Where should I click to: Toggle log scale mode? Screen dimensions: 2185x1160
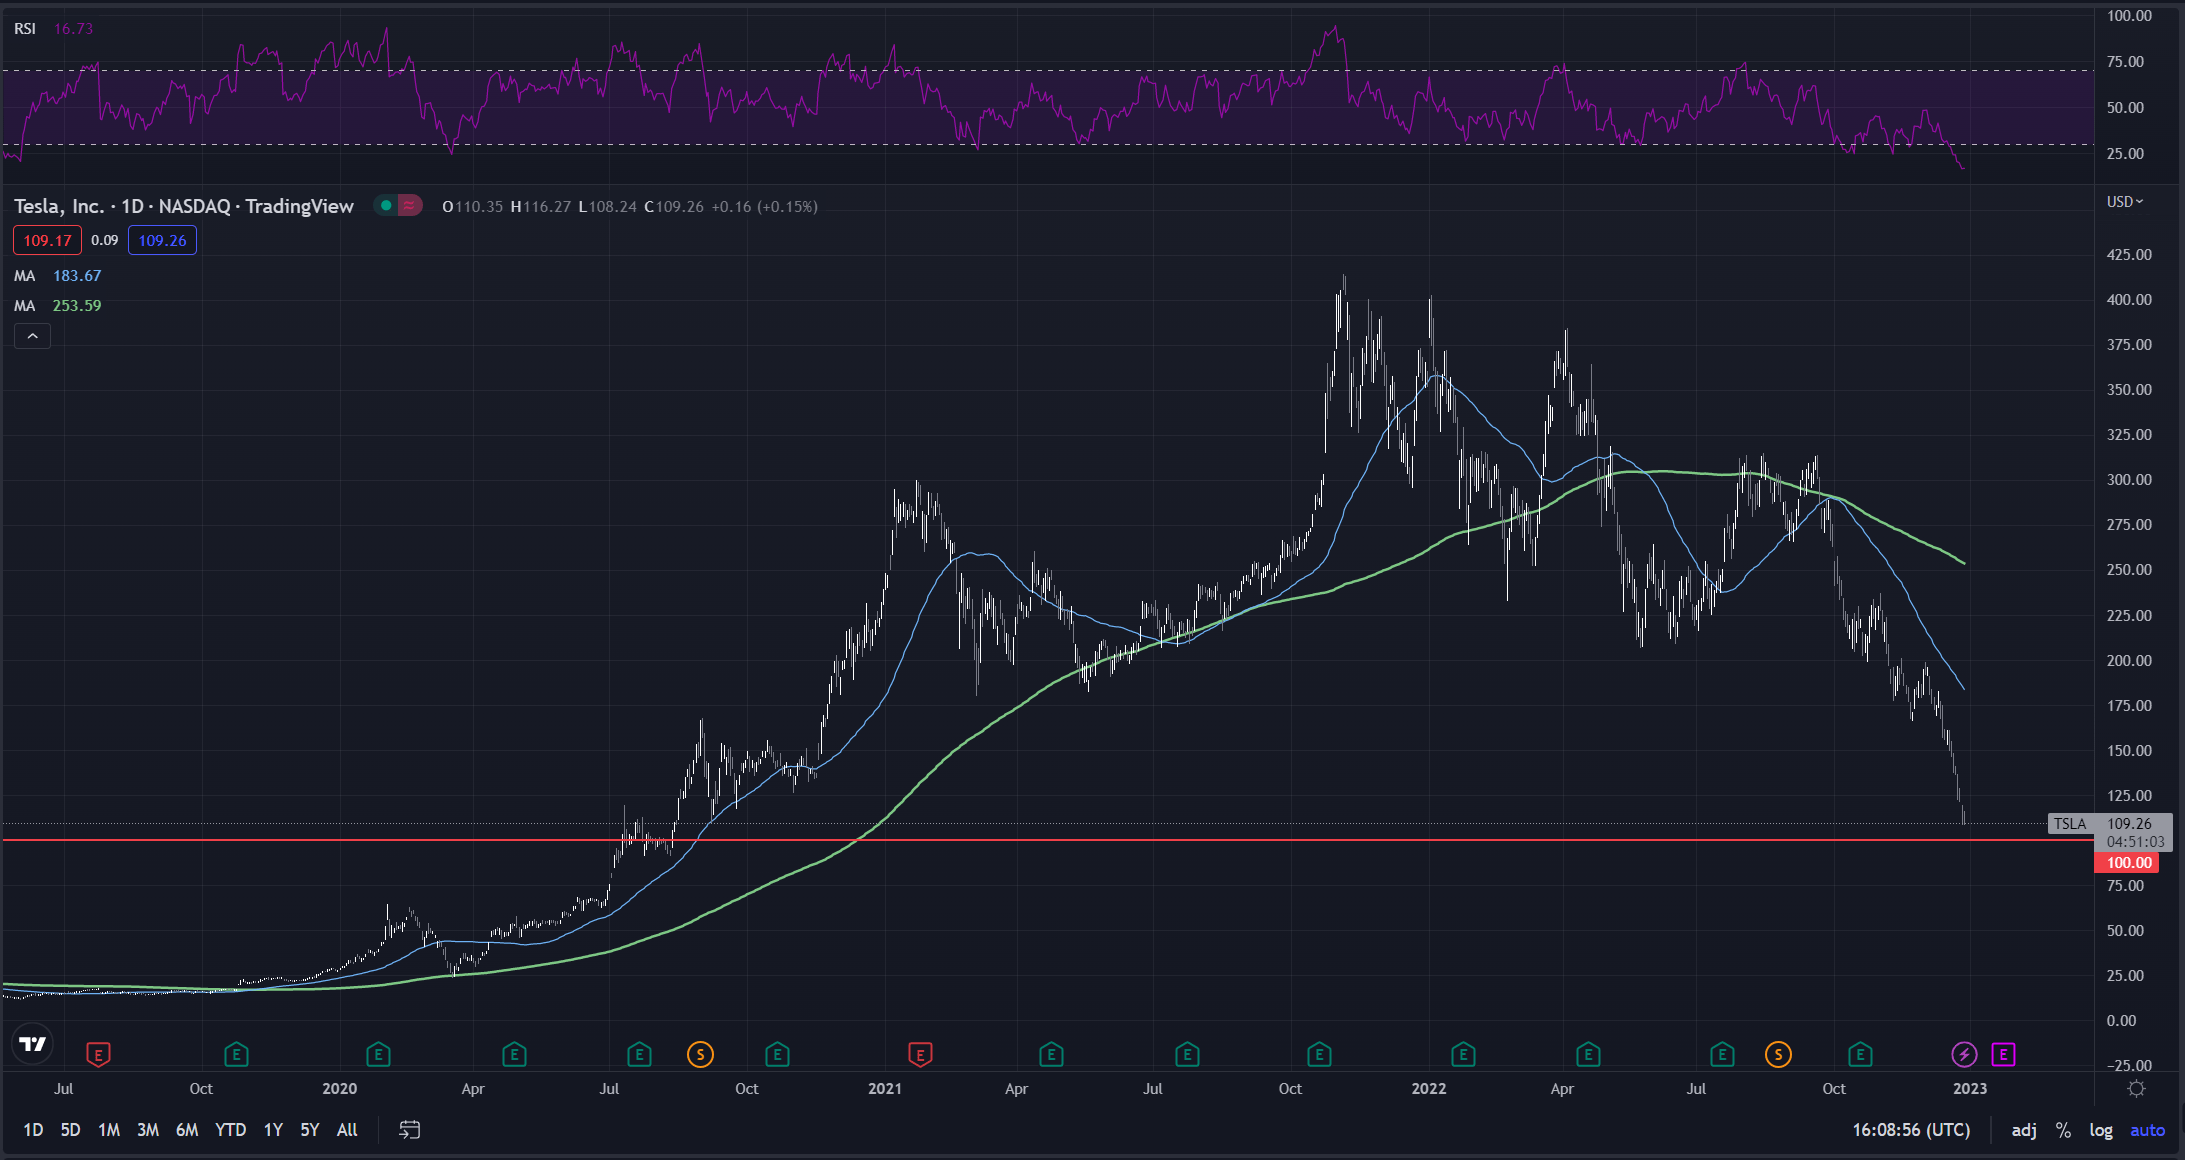pos(2101,1130)
